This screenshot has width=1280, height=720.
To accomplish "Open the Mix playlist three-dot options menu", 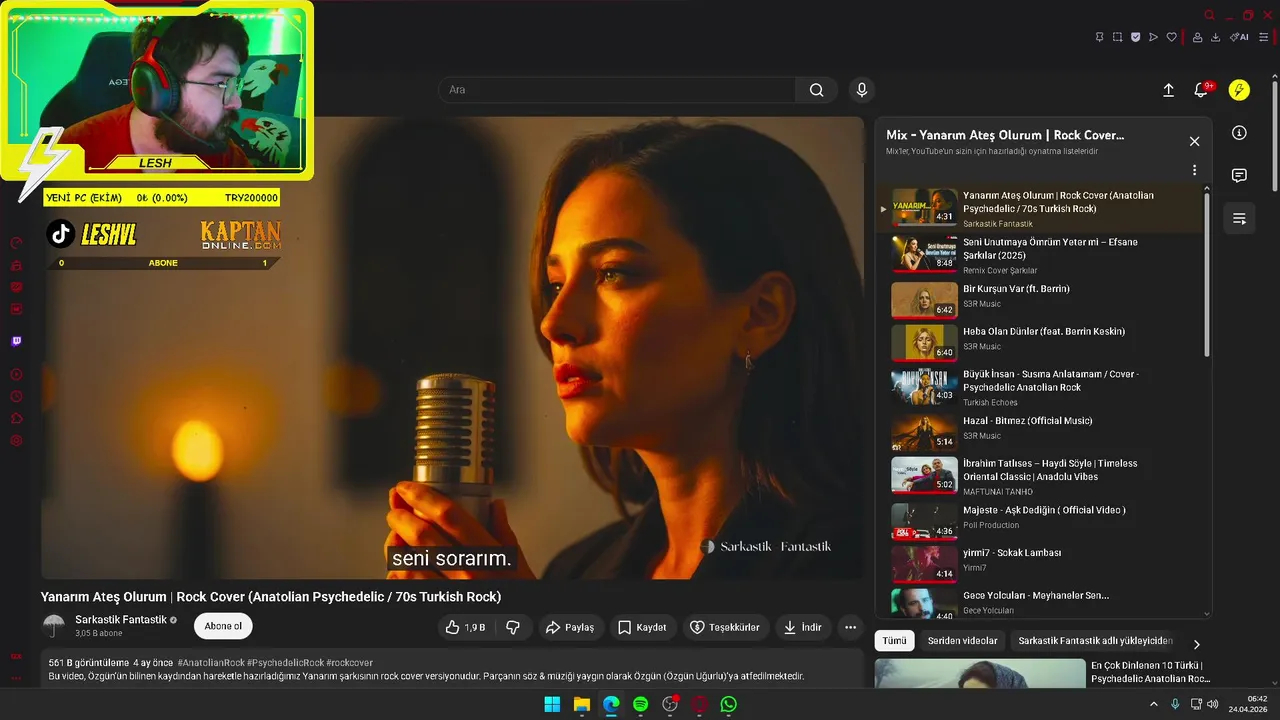I will pyautogui.click(x=1194, y=170).
